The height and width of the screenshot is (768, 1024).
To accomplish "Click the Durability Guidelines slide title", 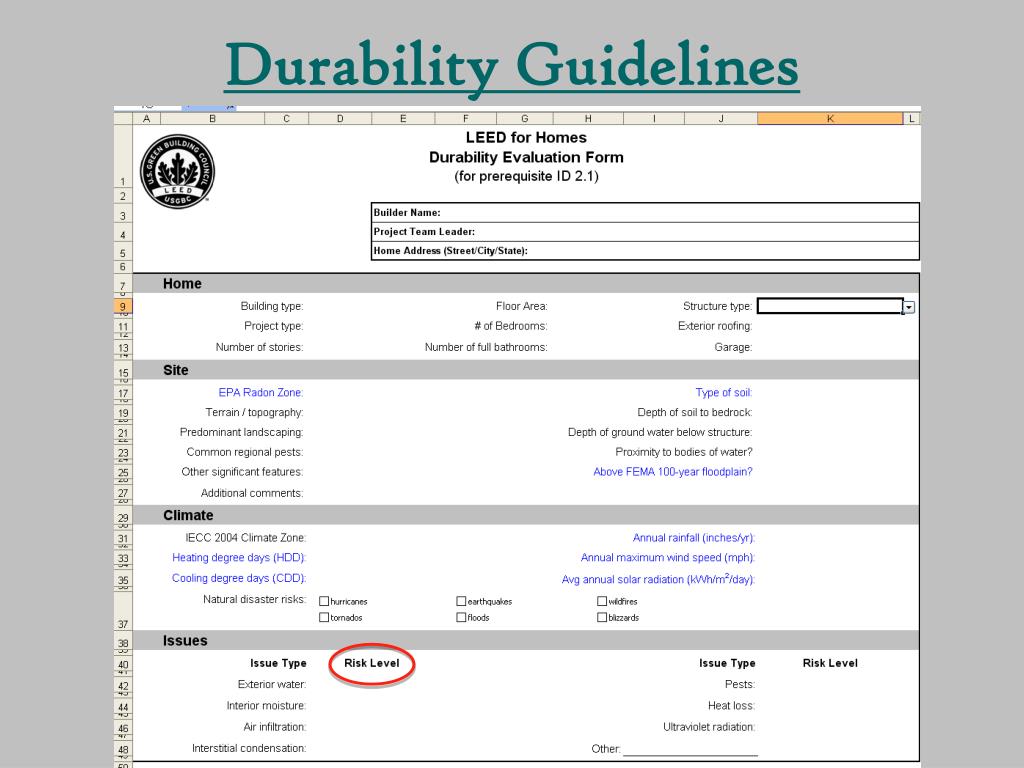I will coord(512,67).
